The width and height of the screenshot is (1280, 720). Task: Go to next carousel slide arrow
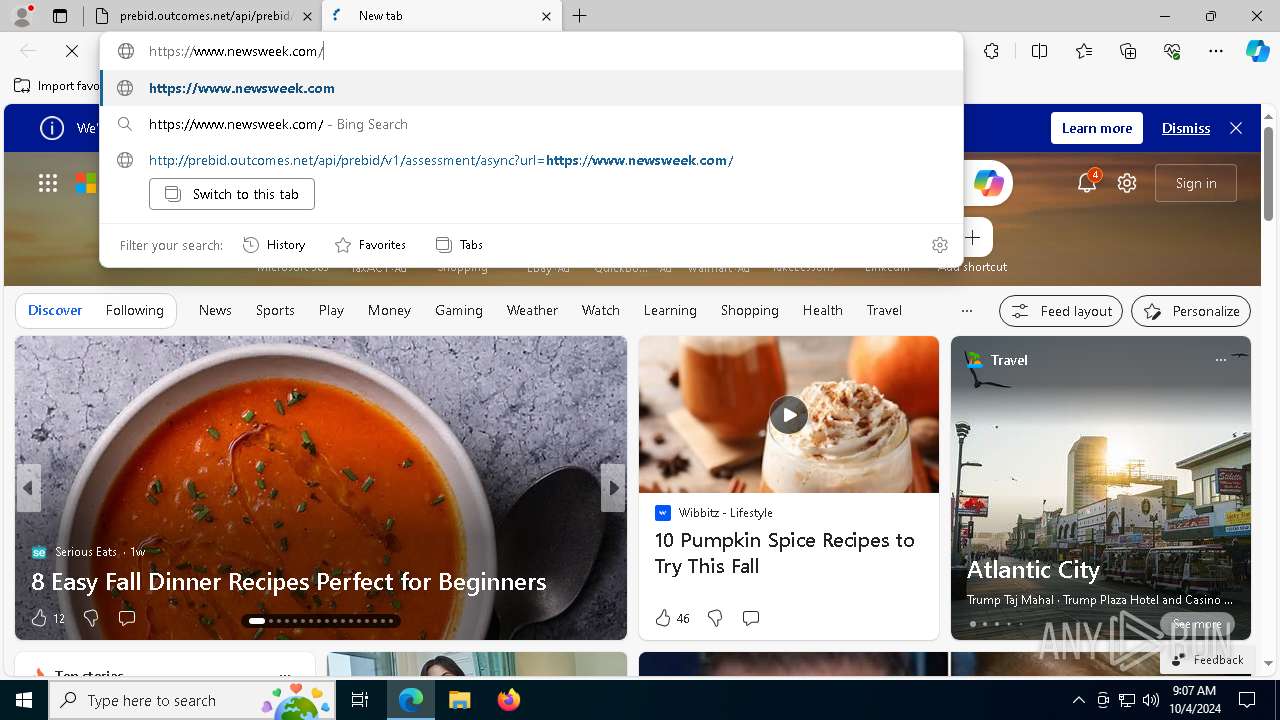click(613, 488)
